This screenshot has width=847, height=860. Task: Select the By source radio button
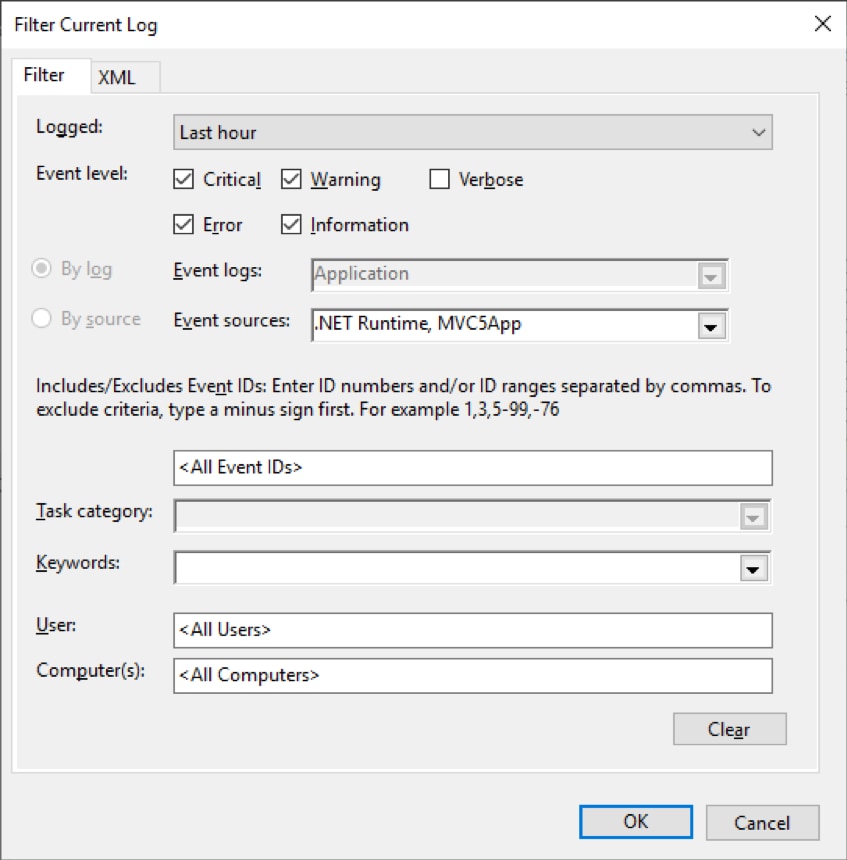click(43, 319)
